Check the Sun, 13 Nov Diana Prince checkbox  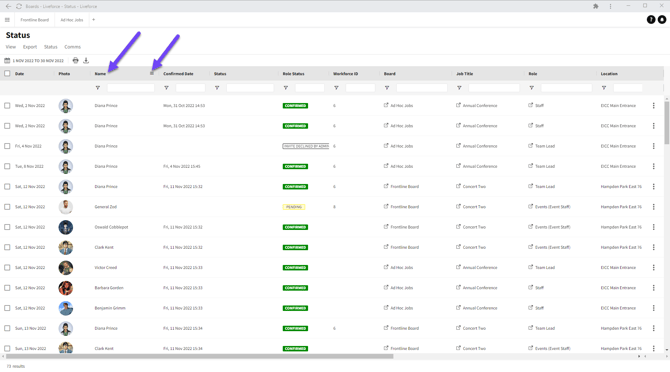[7, 328]
